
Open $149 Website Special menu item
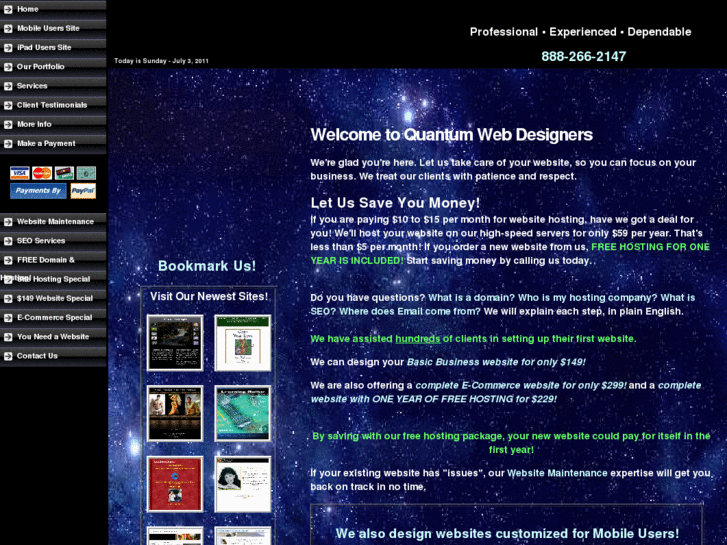click(53, 298)
